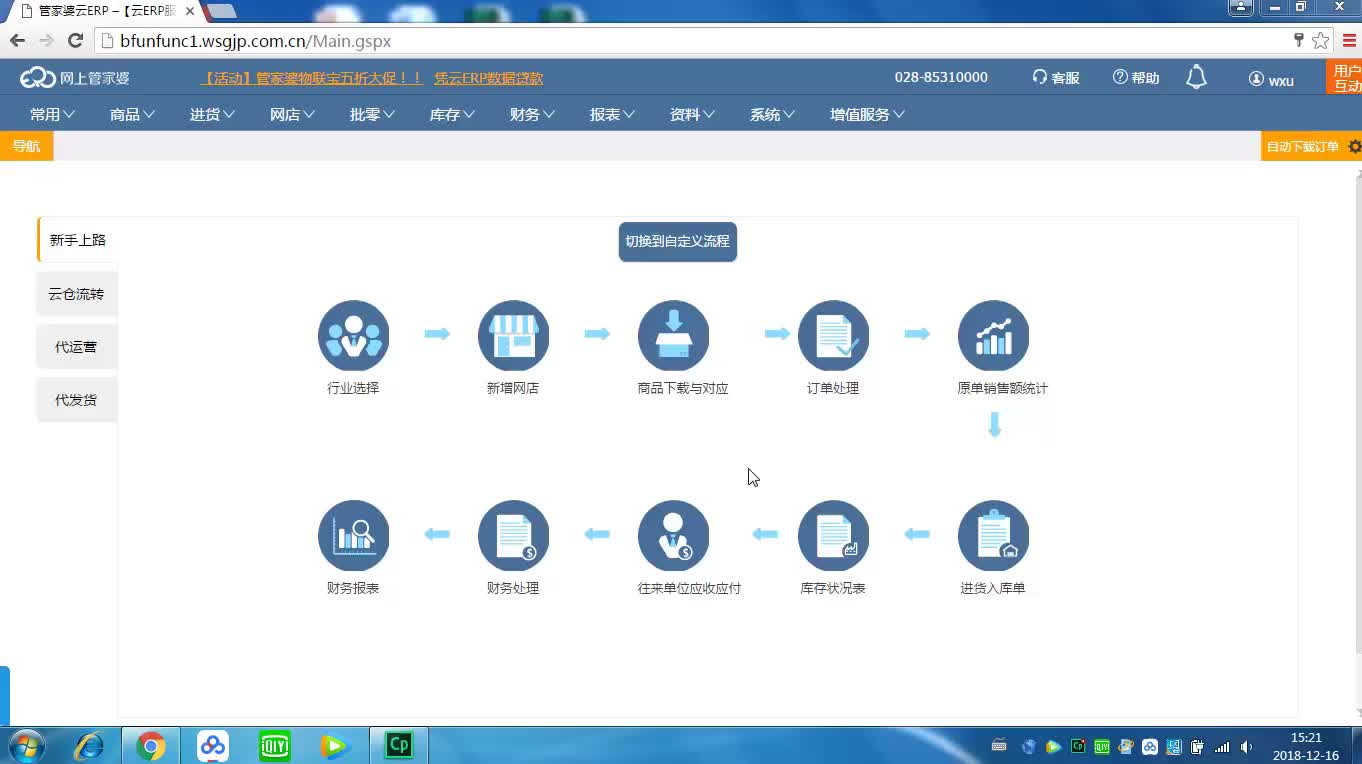
Task: Click the browser address bar
Action: (x=690, y=41)
